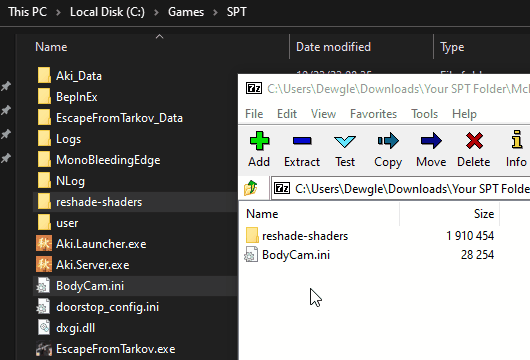This screenshot has height=360, width=530.
Task: Select Aki.Launcher.exe in Explorer
Action: pyautogui.click(x=101, y=244)
